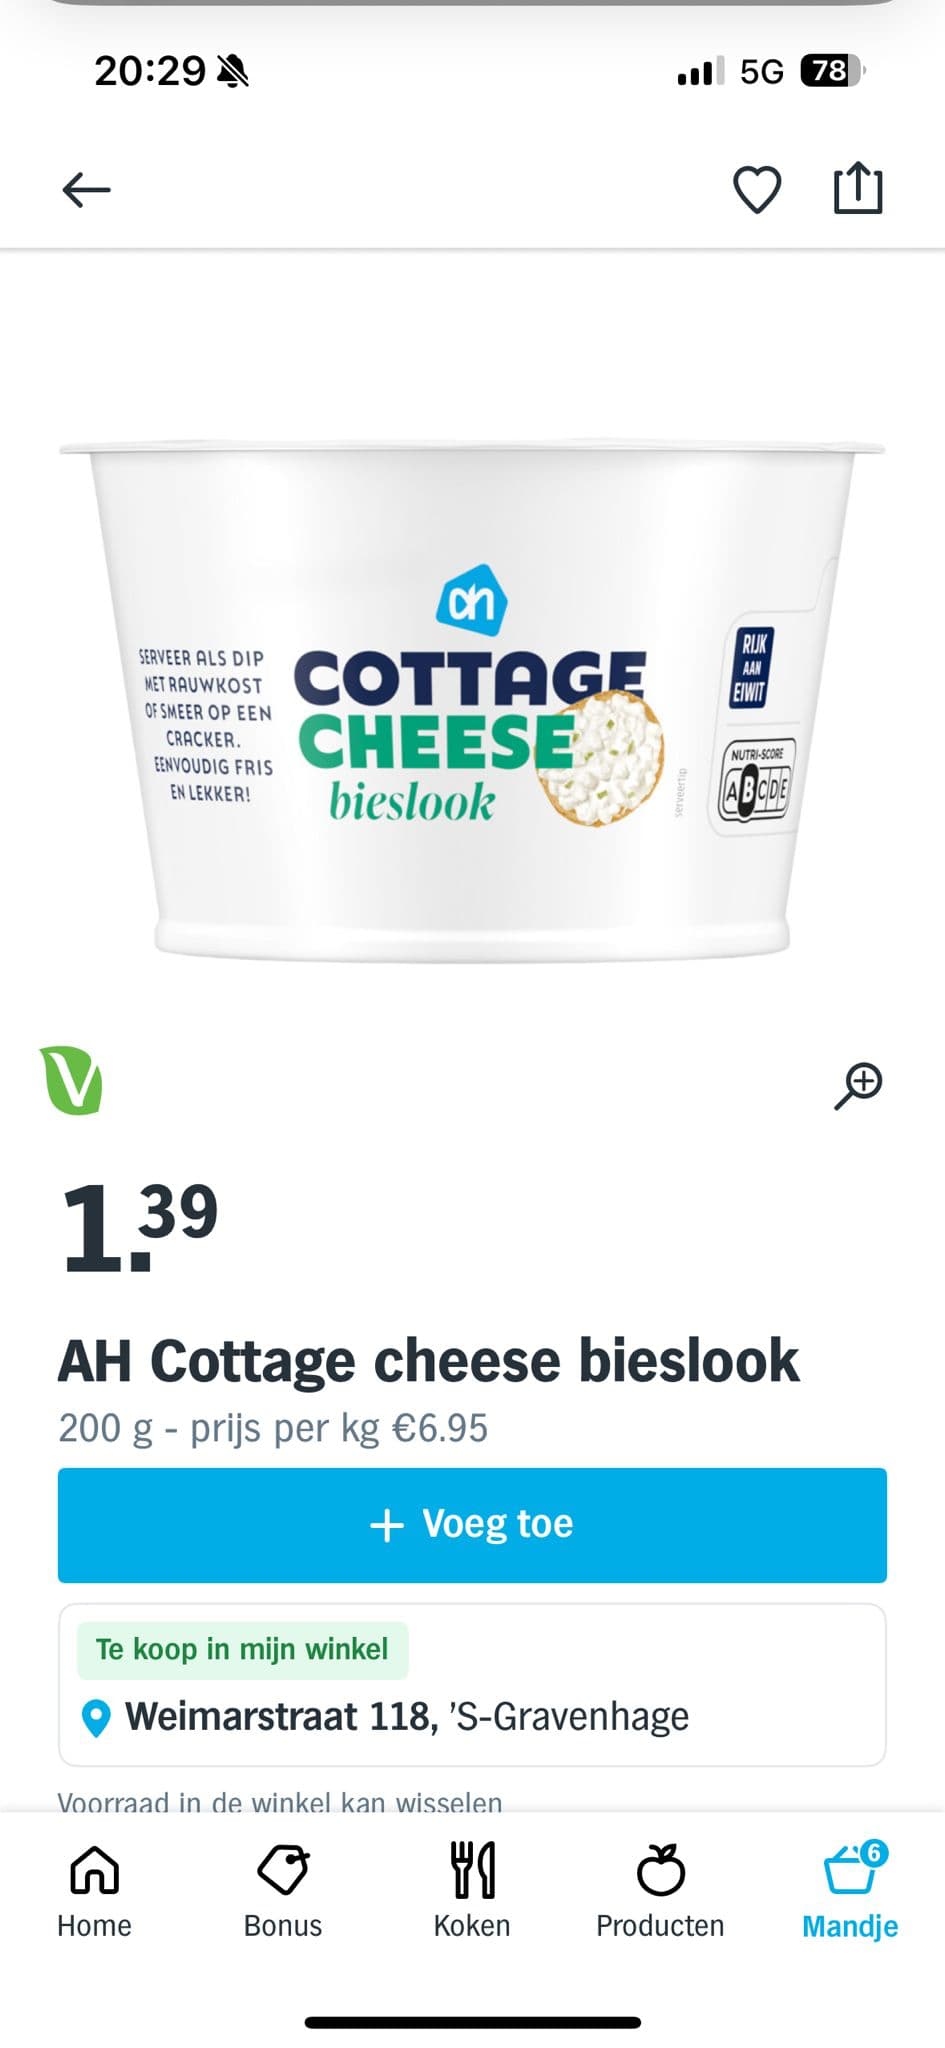Tap the 5G battery status indicator
This screenshot has width=945, height=2048.
point(830,71)
